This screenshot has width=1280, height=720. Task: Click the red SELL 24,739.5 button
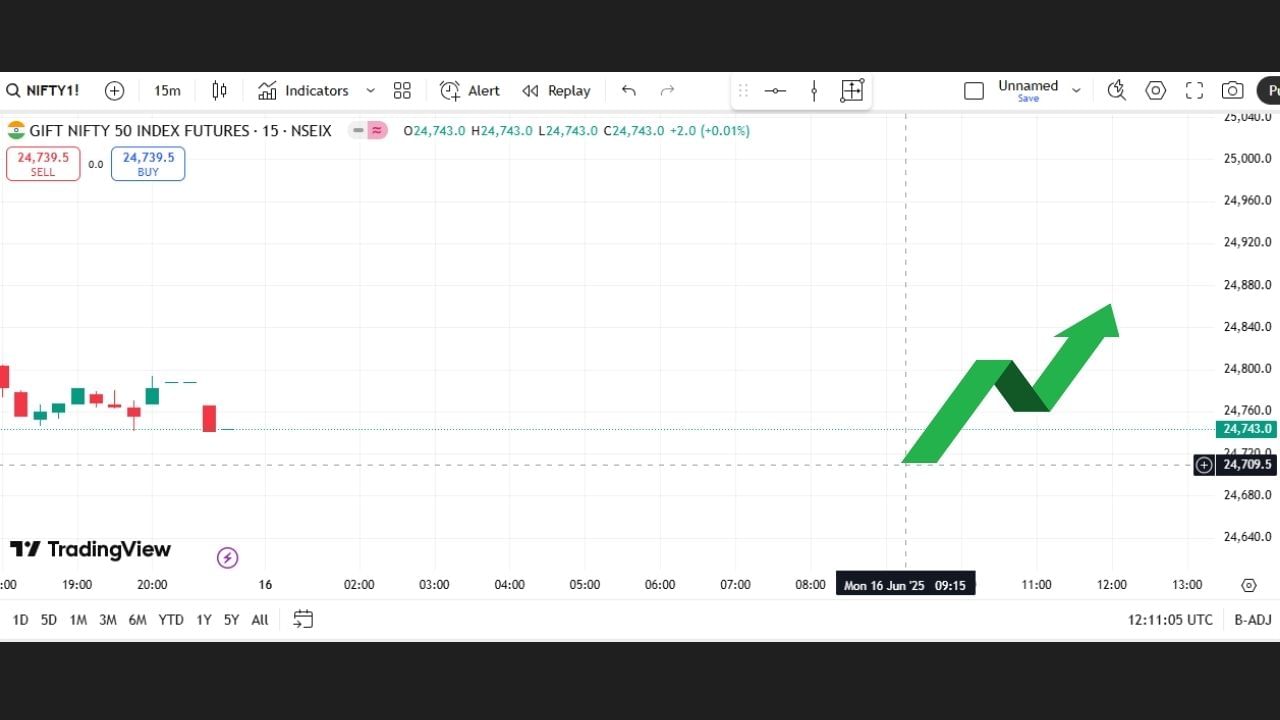[43, 164]
